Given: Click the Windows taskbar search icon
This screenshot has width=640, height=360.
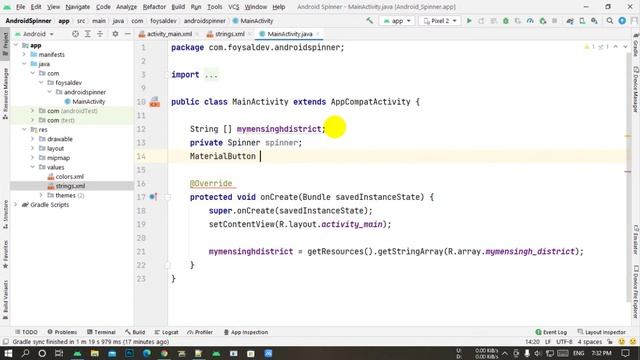Looking at the screenshot, I should point(25,353).
